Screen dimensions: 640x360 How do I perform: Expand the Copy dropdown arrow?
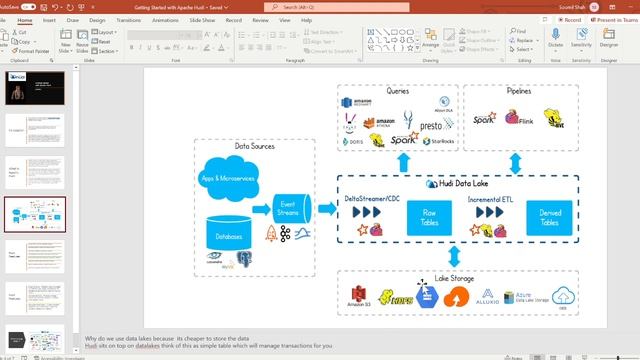35,42
